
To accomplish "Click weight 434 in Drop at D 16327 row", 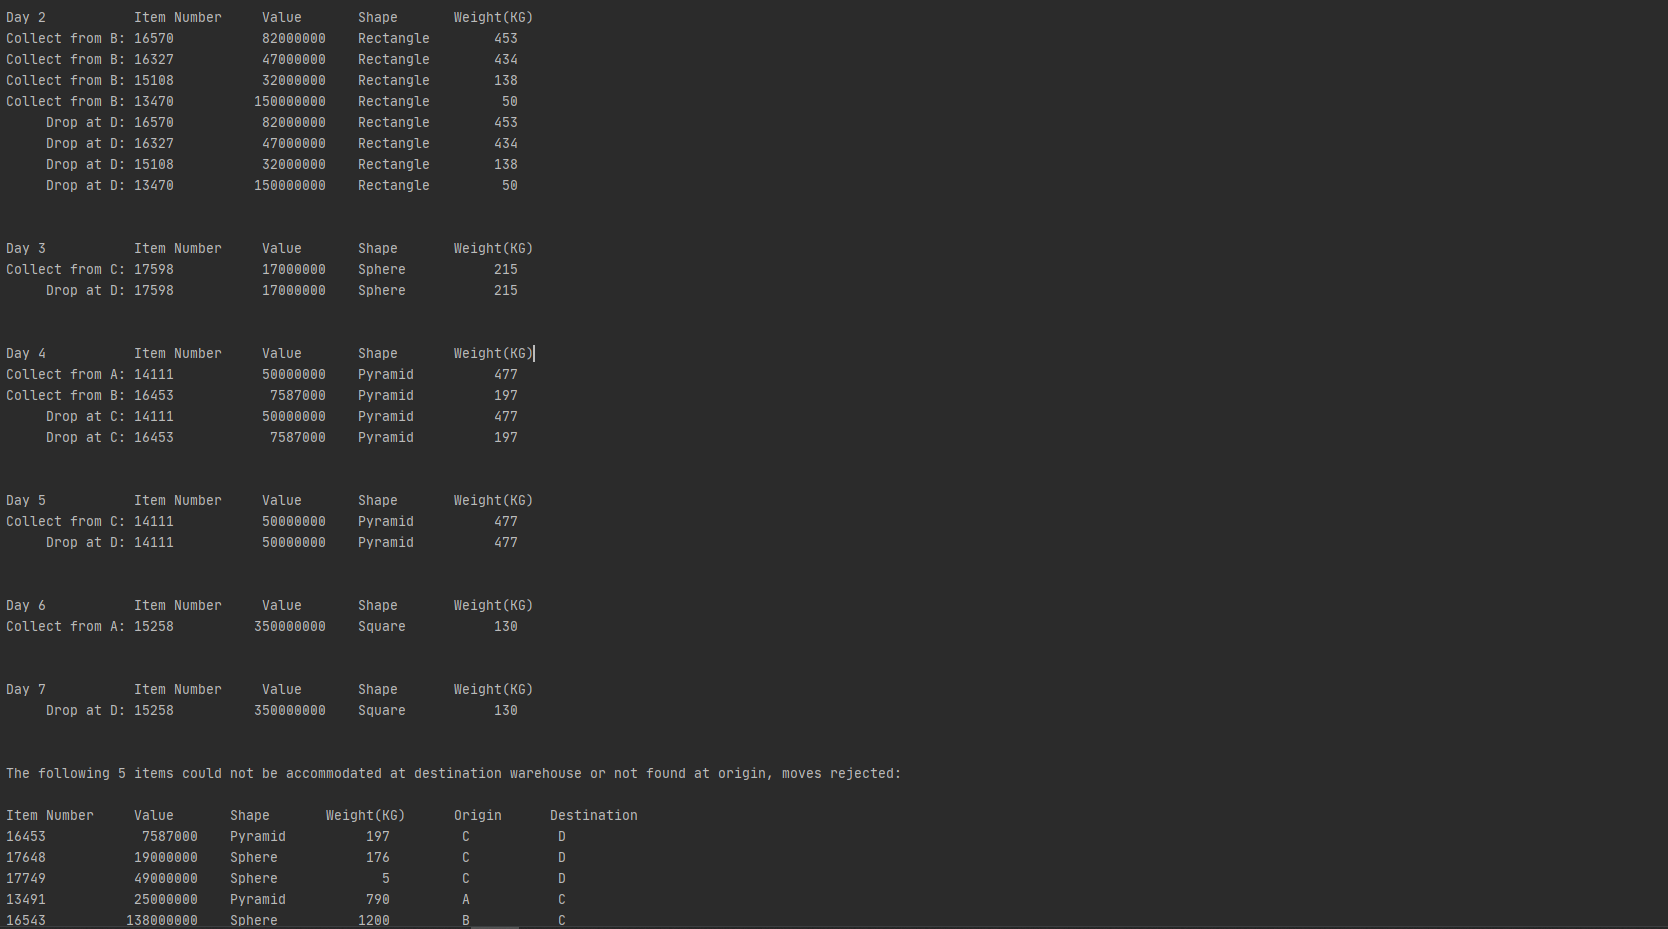I will pyautogui.click(x=506, y=143).
